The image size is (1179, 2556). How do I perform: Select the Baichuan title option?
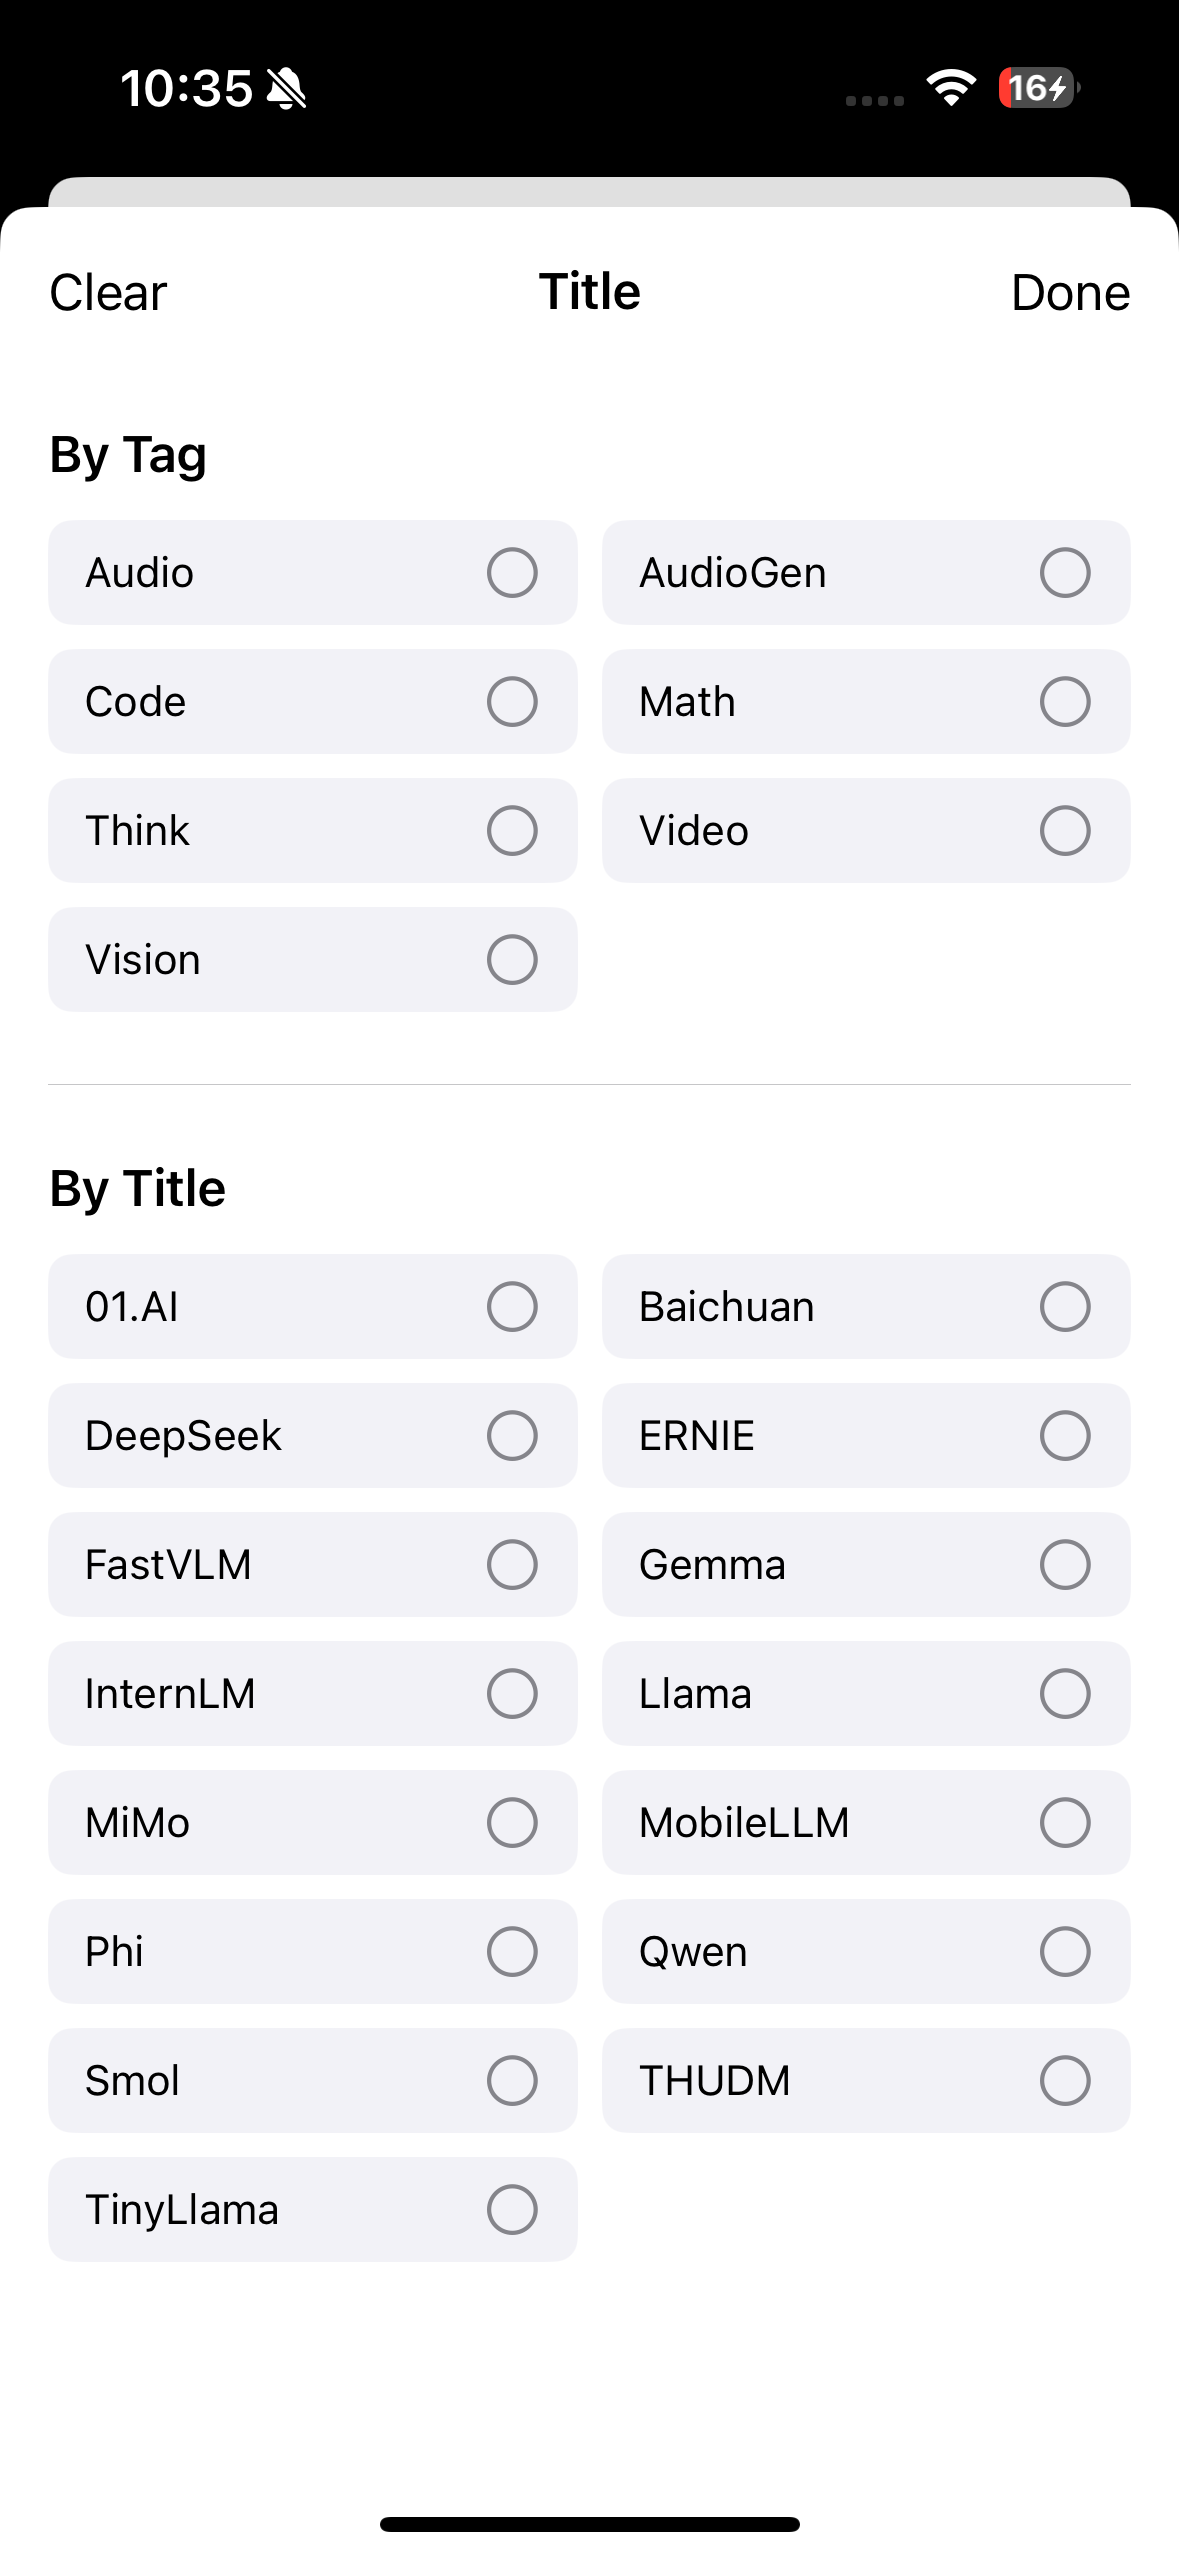[x=866, y=1306]
